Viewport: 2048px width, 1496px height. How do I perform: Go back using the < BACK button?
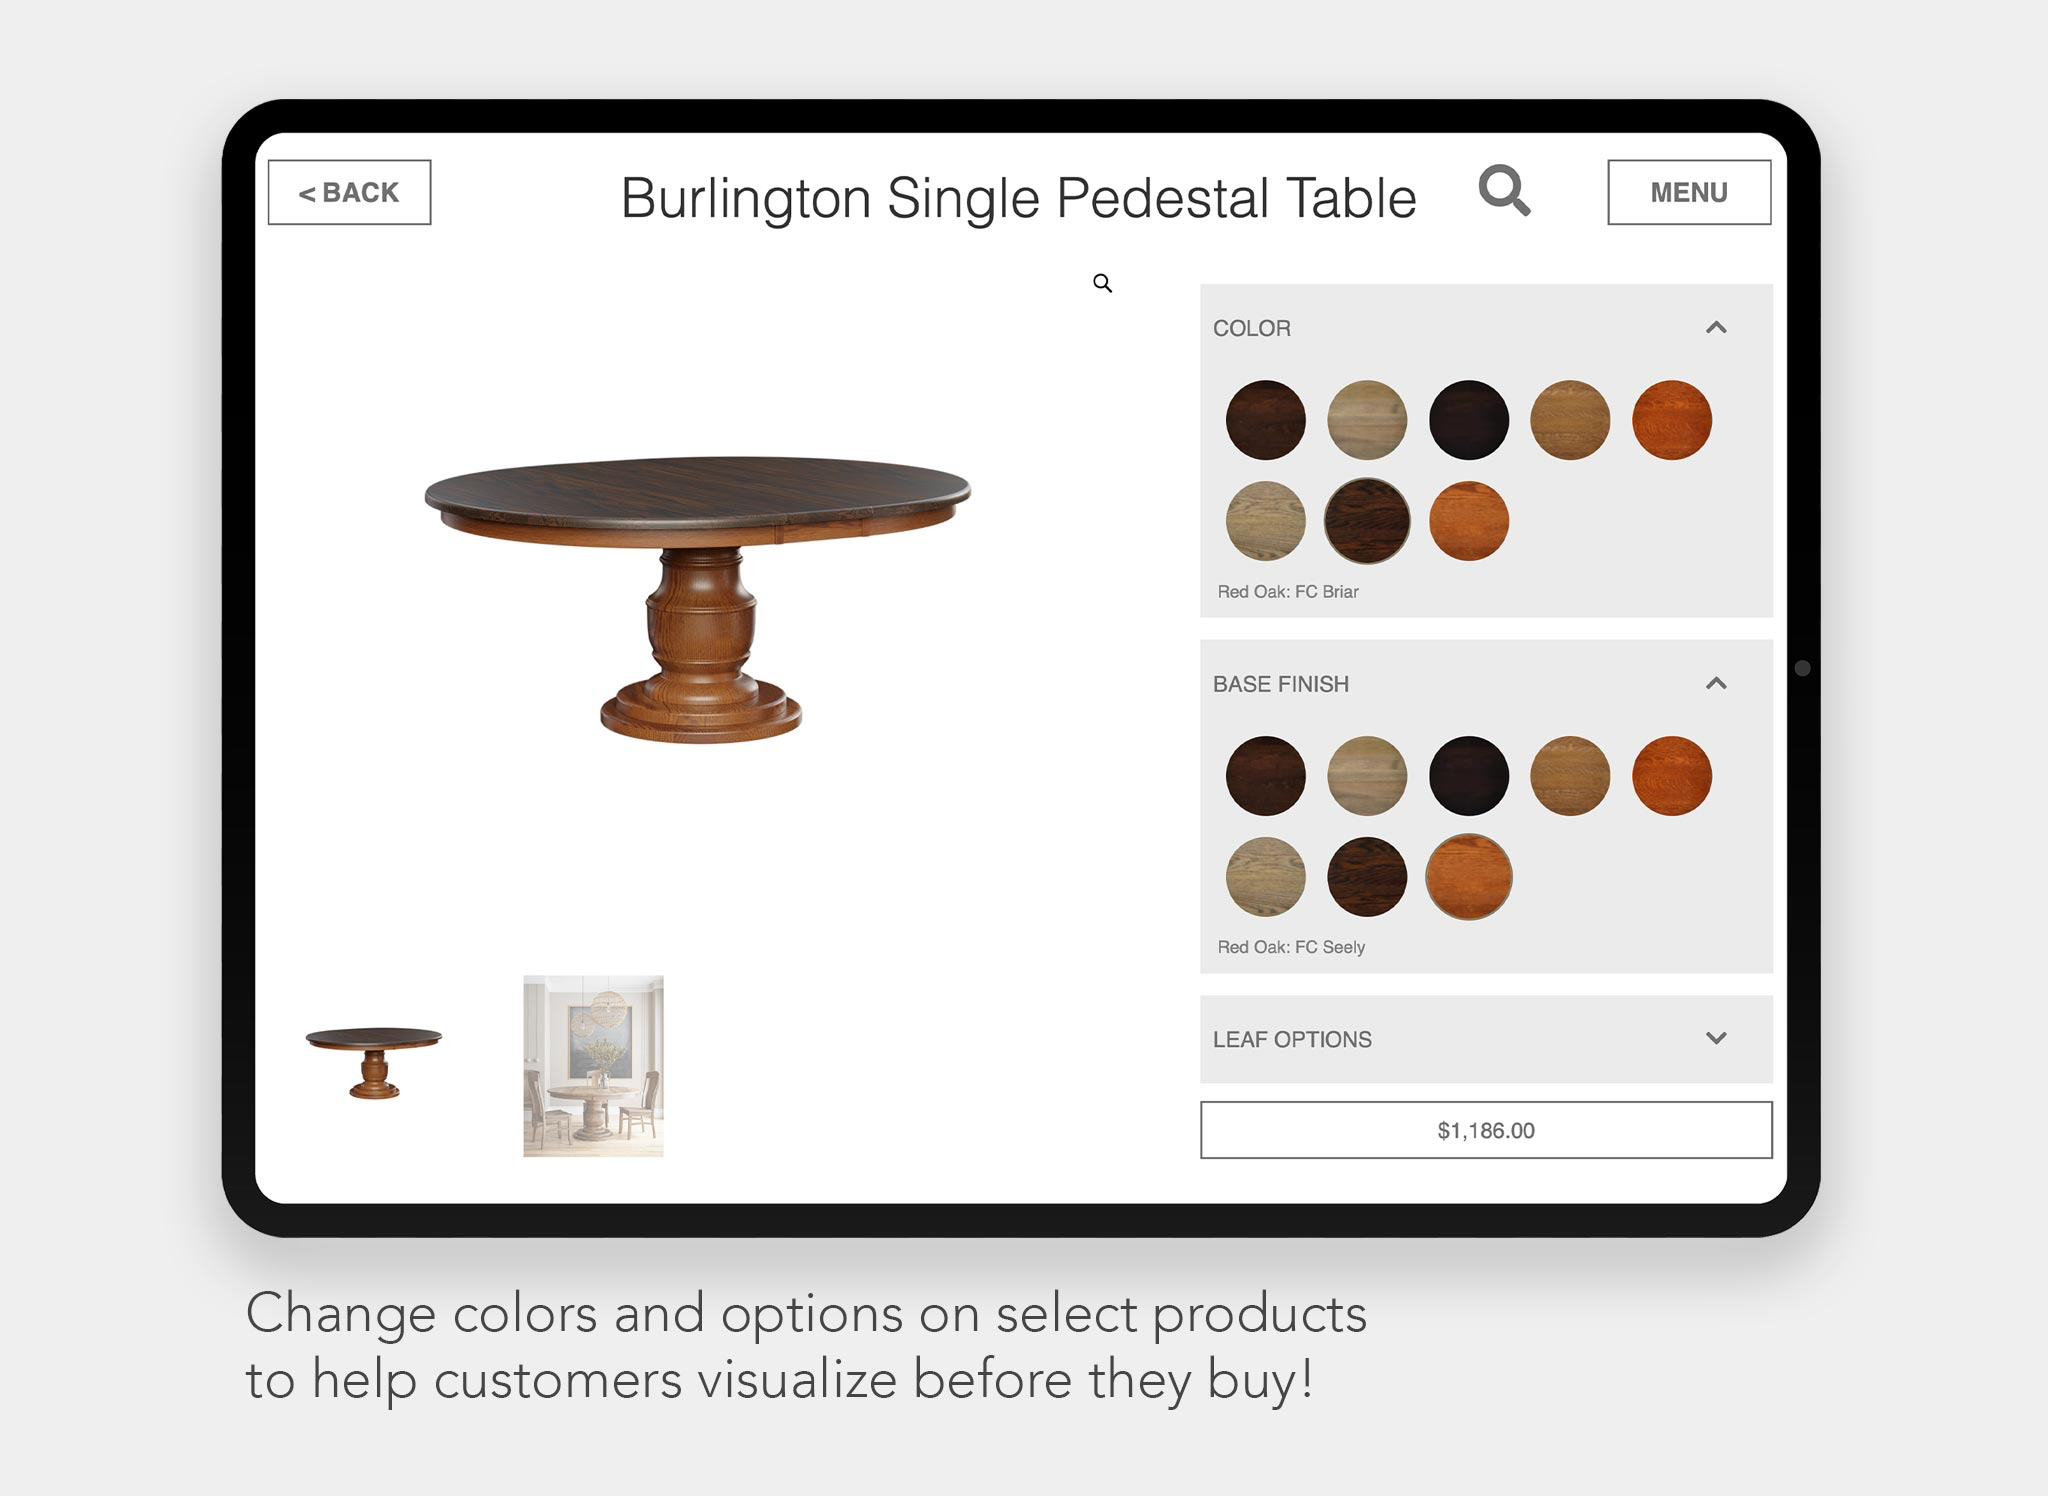349,192
